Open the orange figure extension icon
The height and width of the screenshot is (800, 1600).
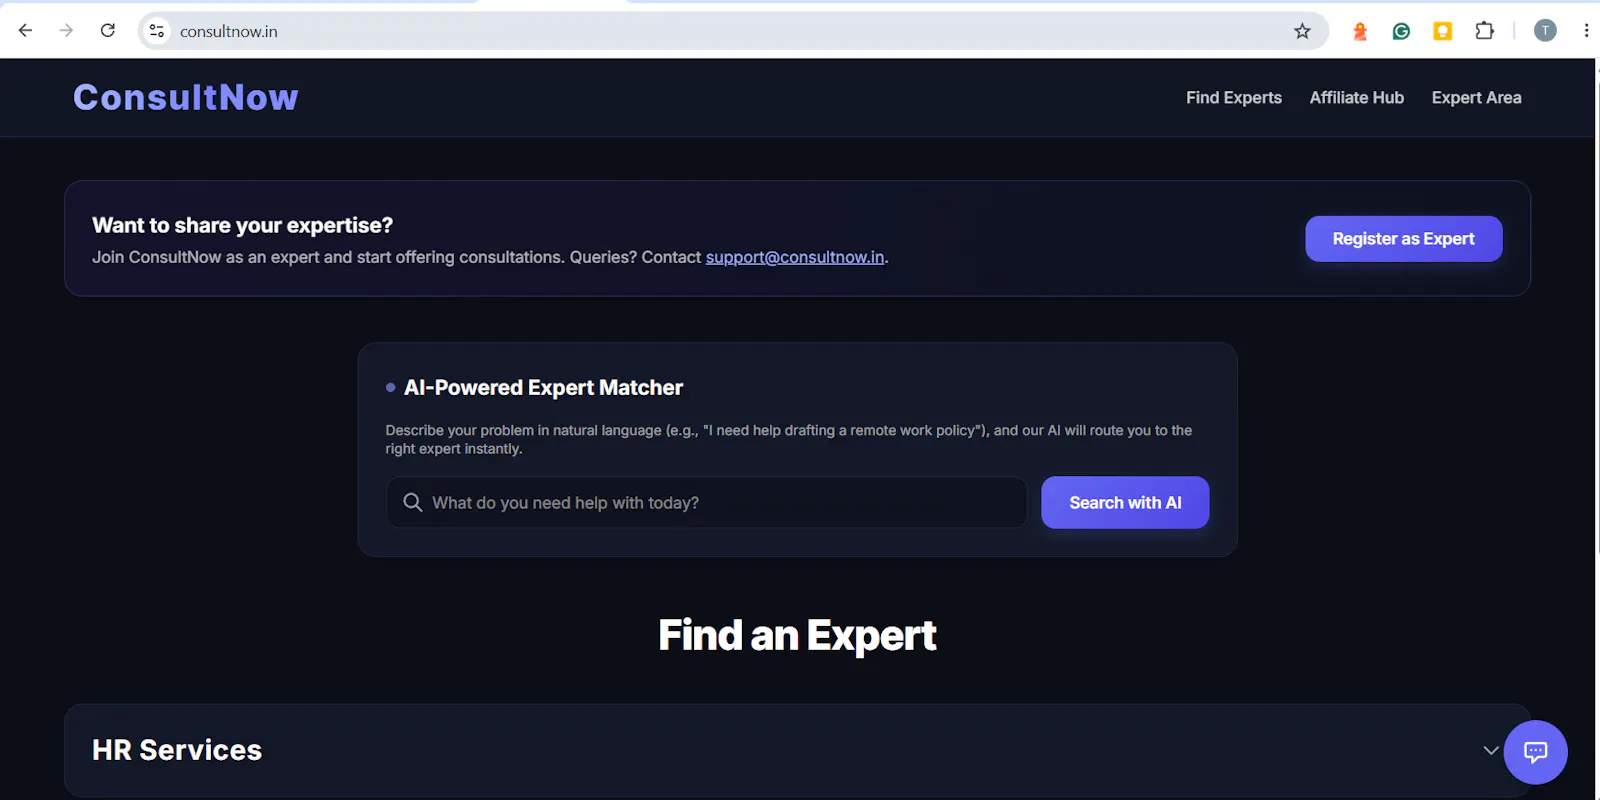[x=1360, y=31]
